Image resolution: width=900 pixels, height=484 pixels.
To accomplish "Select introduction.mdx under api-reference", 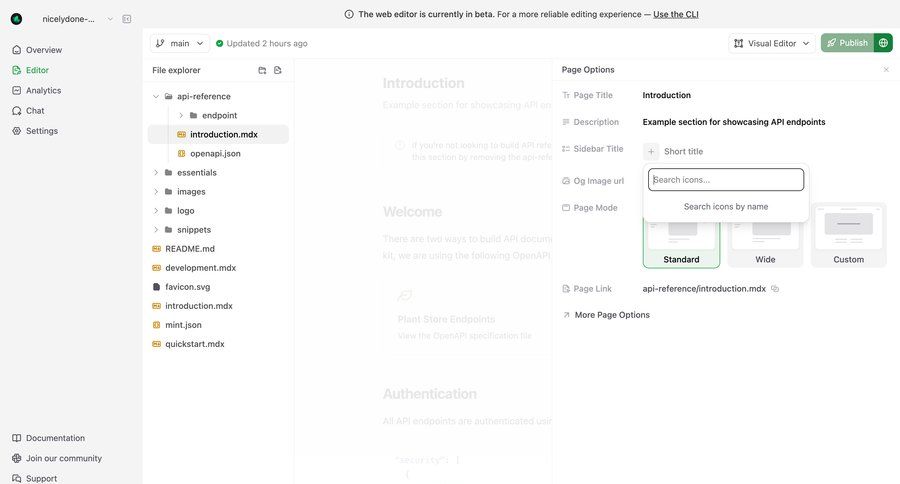I will [x=218, y=134].
